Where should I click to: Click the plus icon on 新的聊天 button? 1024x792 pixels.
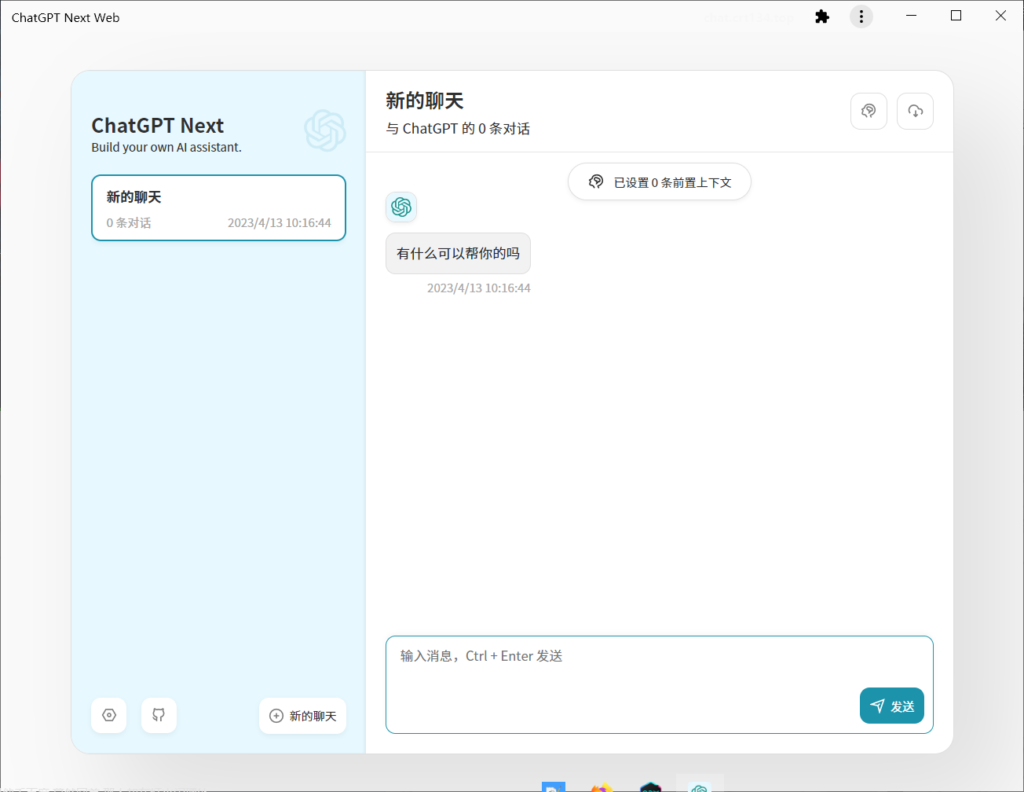pyautogui.click(x=274, y=715)
